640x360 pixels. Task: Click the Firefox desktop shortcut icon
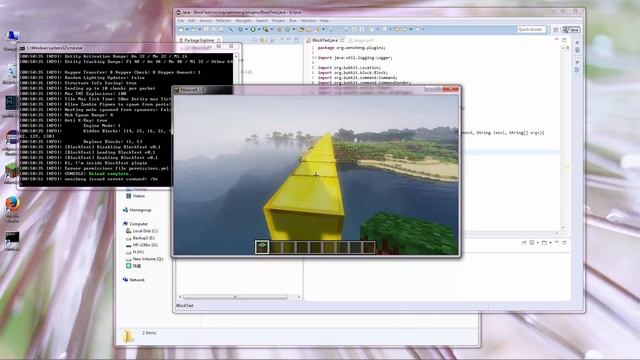[x=12, y=204]
